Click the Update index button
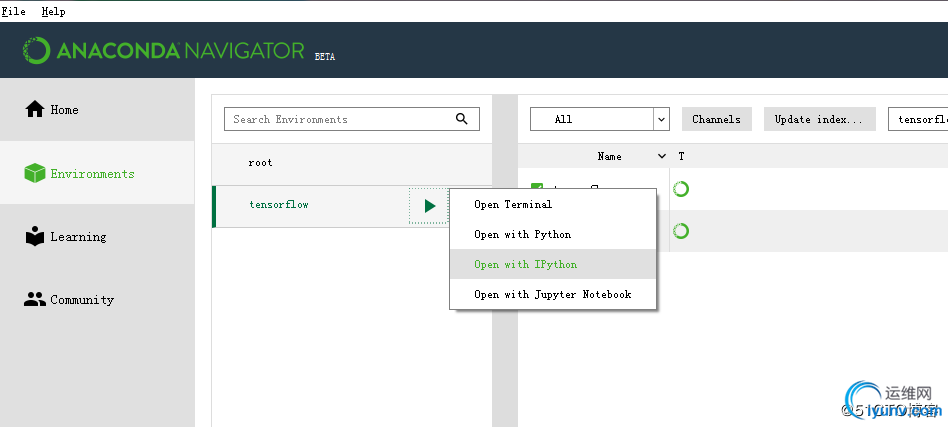Viewport: 948px width, 427px height. click(820, 119)
